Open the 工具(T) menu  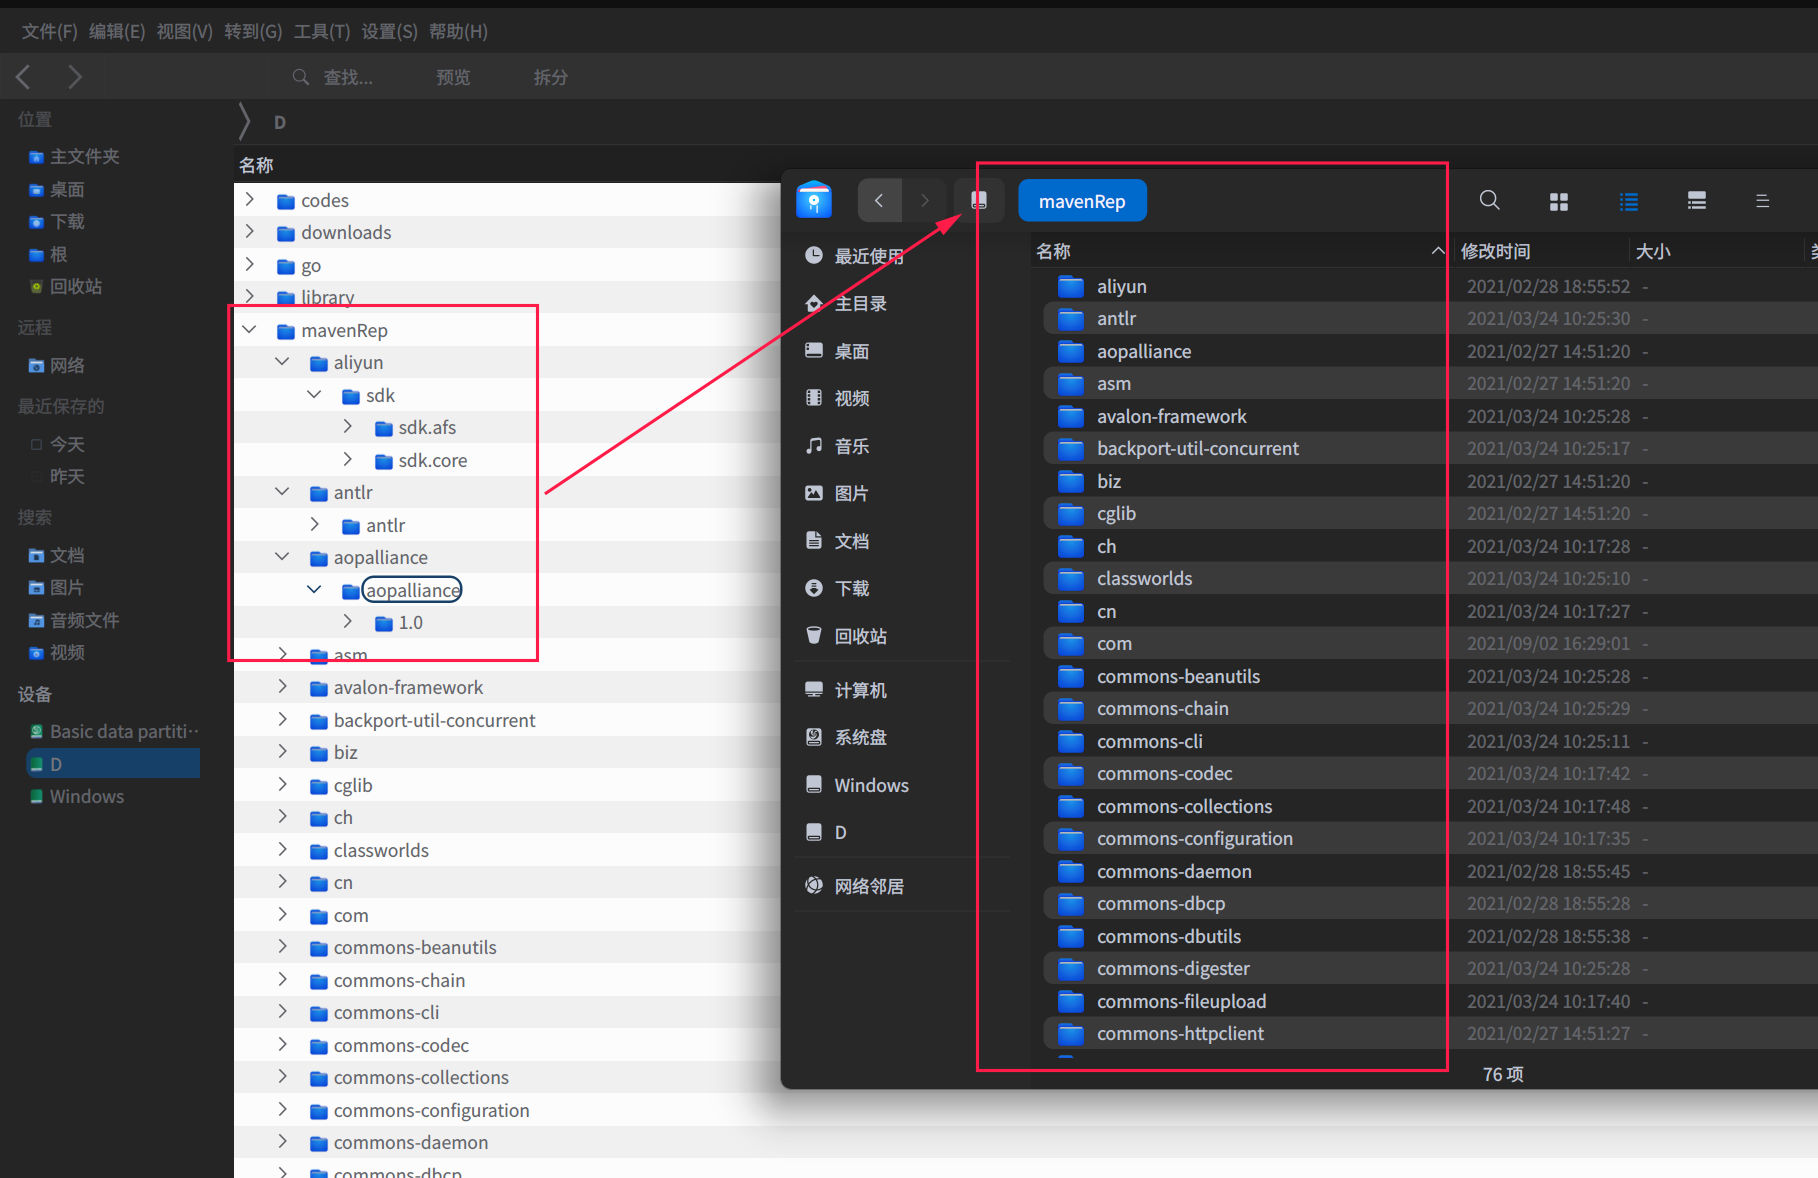[321, 32]
